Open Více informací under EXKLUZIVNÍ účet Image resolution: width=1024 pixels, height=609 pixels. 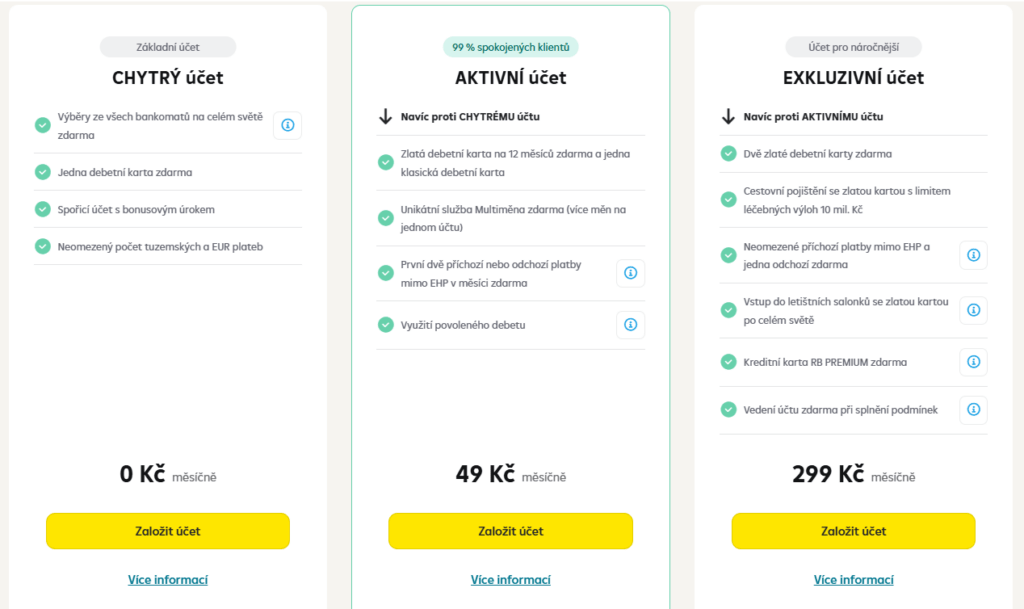(854, 579)
